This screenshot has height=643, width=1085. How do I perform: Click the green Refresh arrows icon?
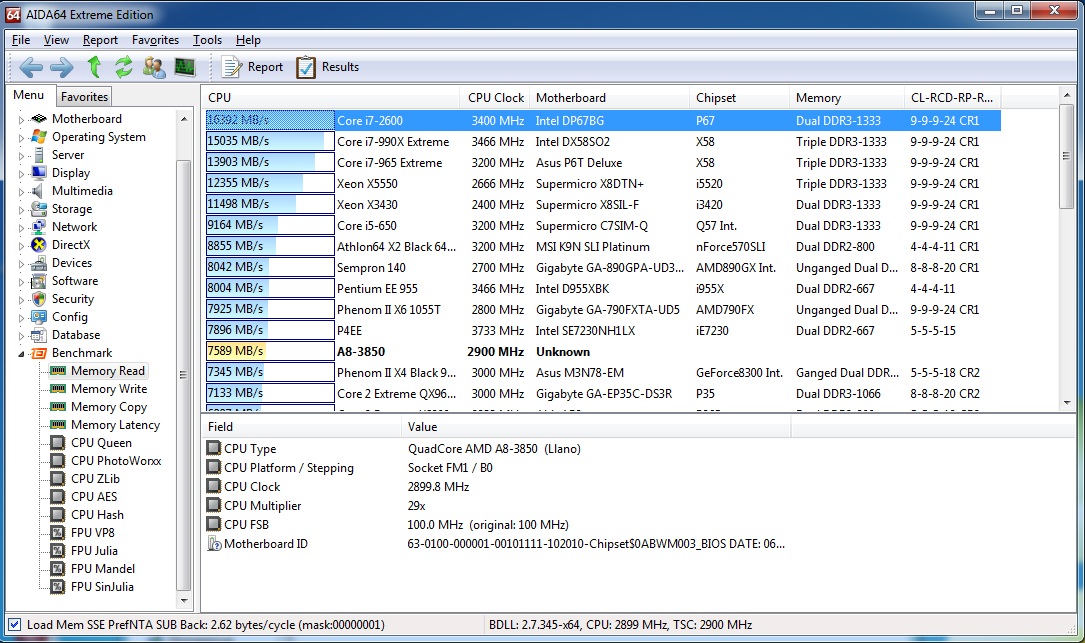click(124, 67)
